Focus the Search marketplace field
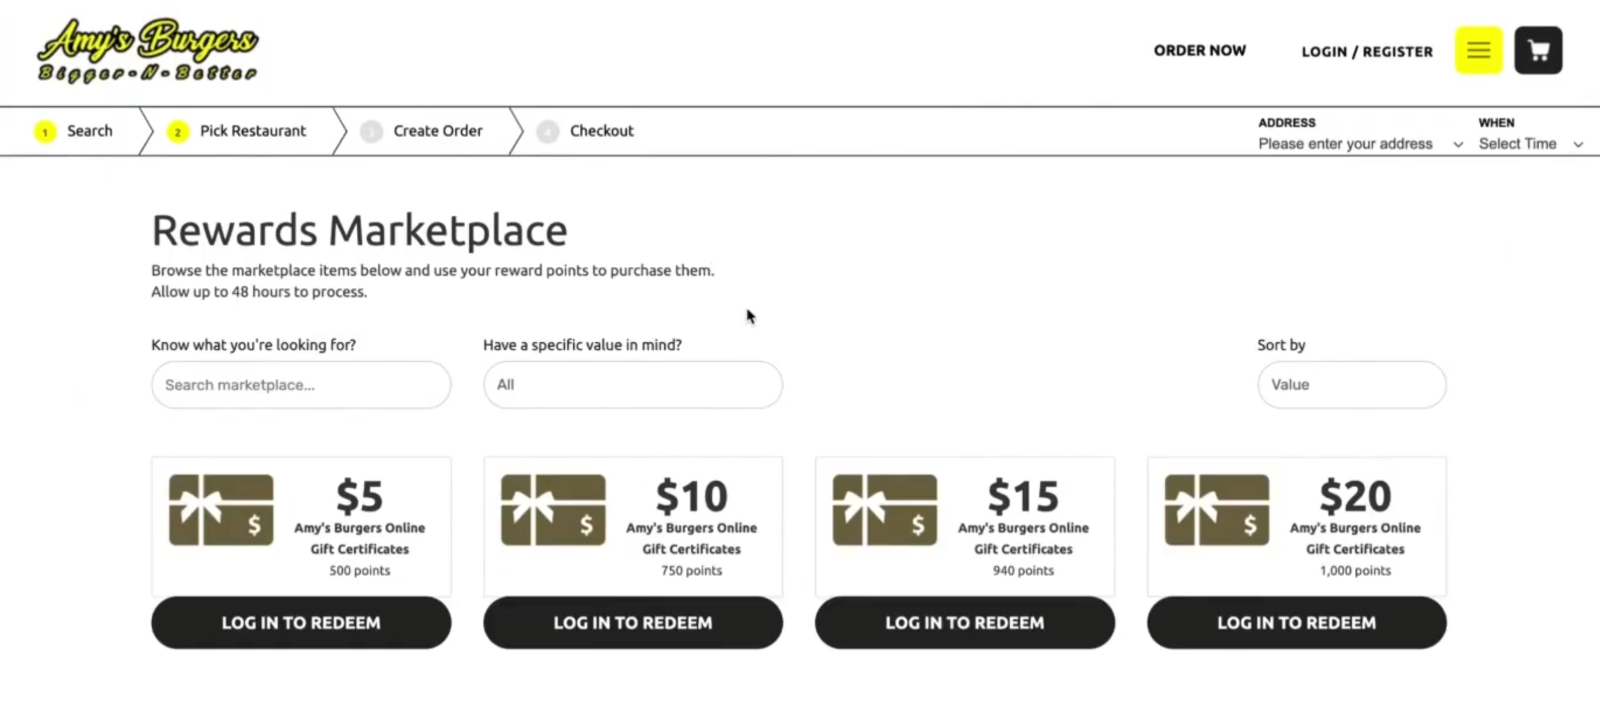Screen dimensions: 1600x722 [301, 385]
